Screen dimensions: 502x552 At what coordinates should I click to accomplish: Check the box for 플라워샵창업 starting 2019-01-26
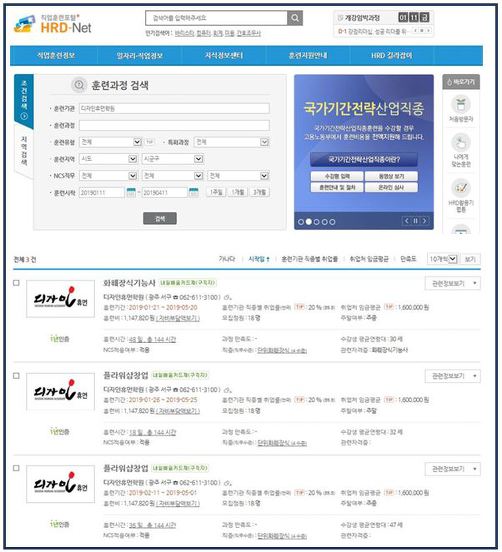click(x=16, y=376)
